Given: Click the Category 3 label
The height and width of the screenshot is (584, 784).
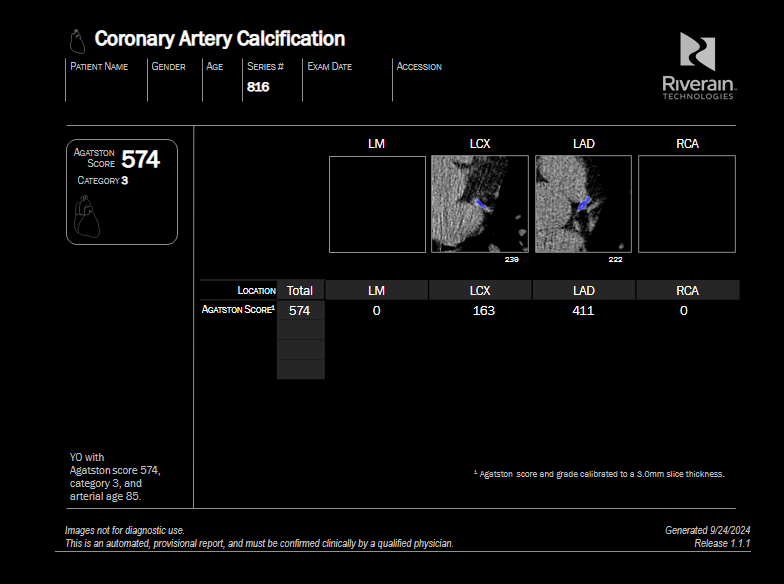Looking at the screenshot, I should click(x=102, y=180).
